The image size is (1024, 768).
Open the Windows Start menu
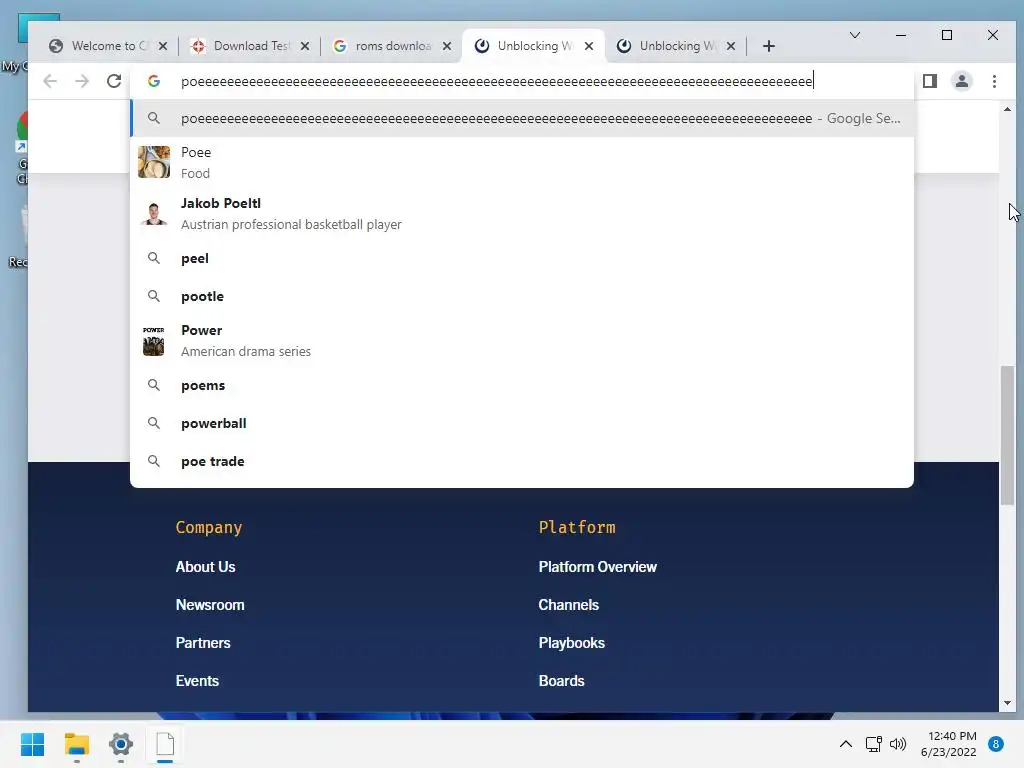coord(32,744)
